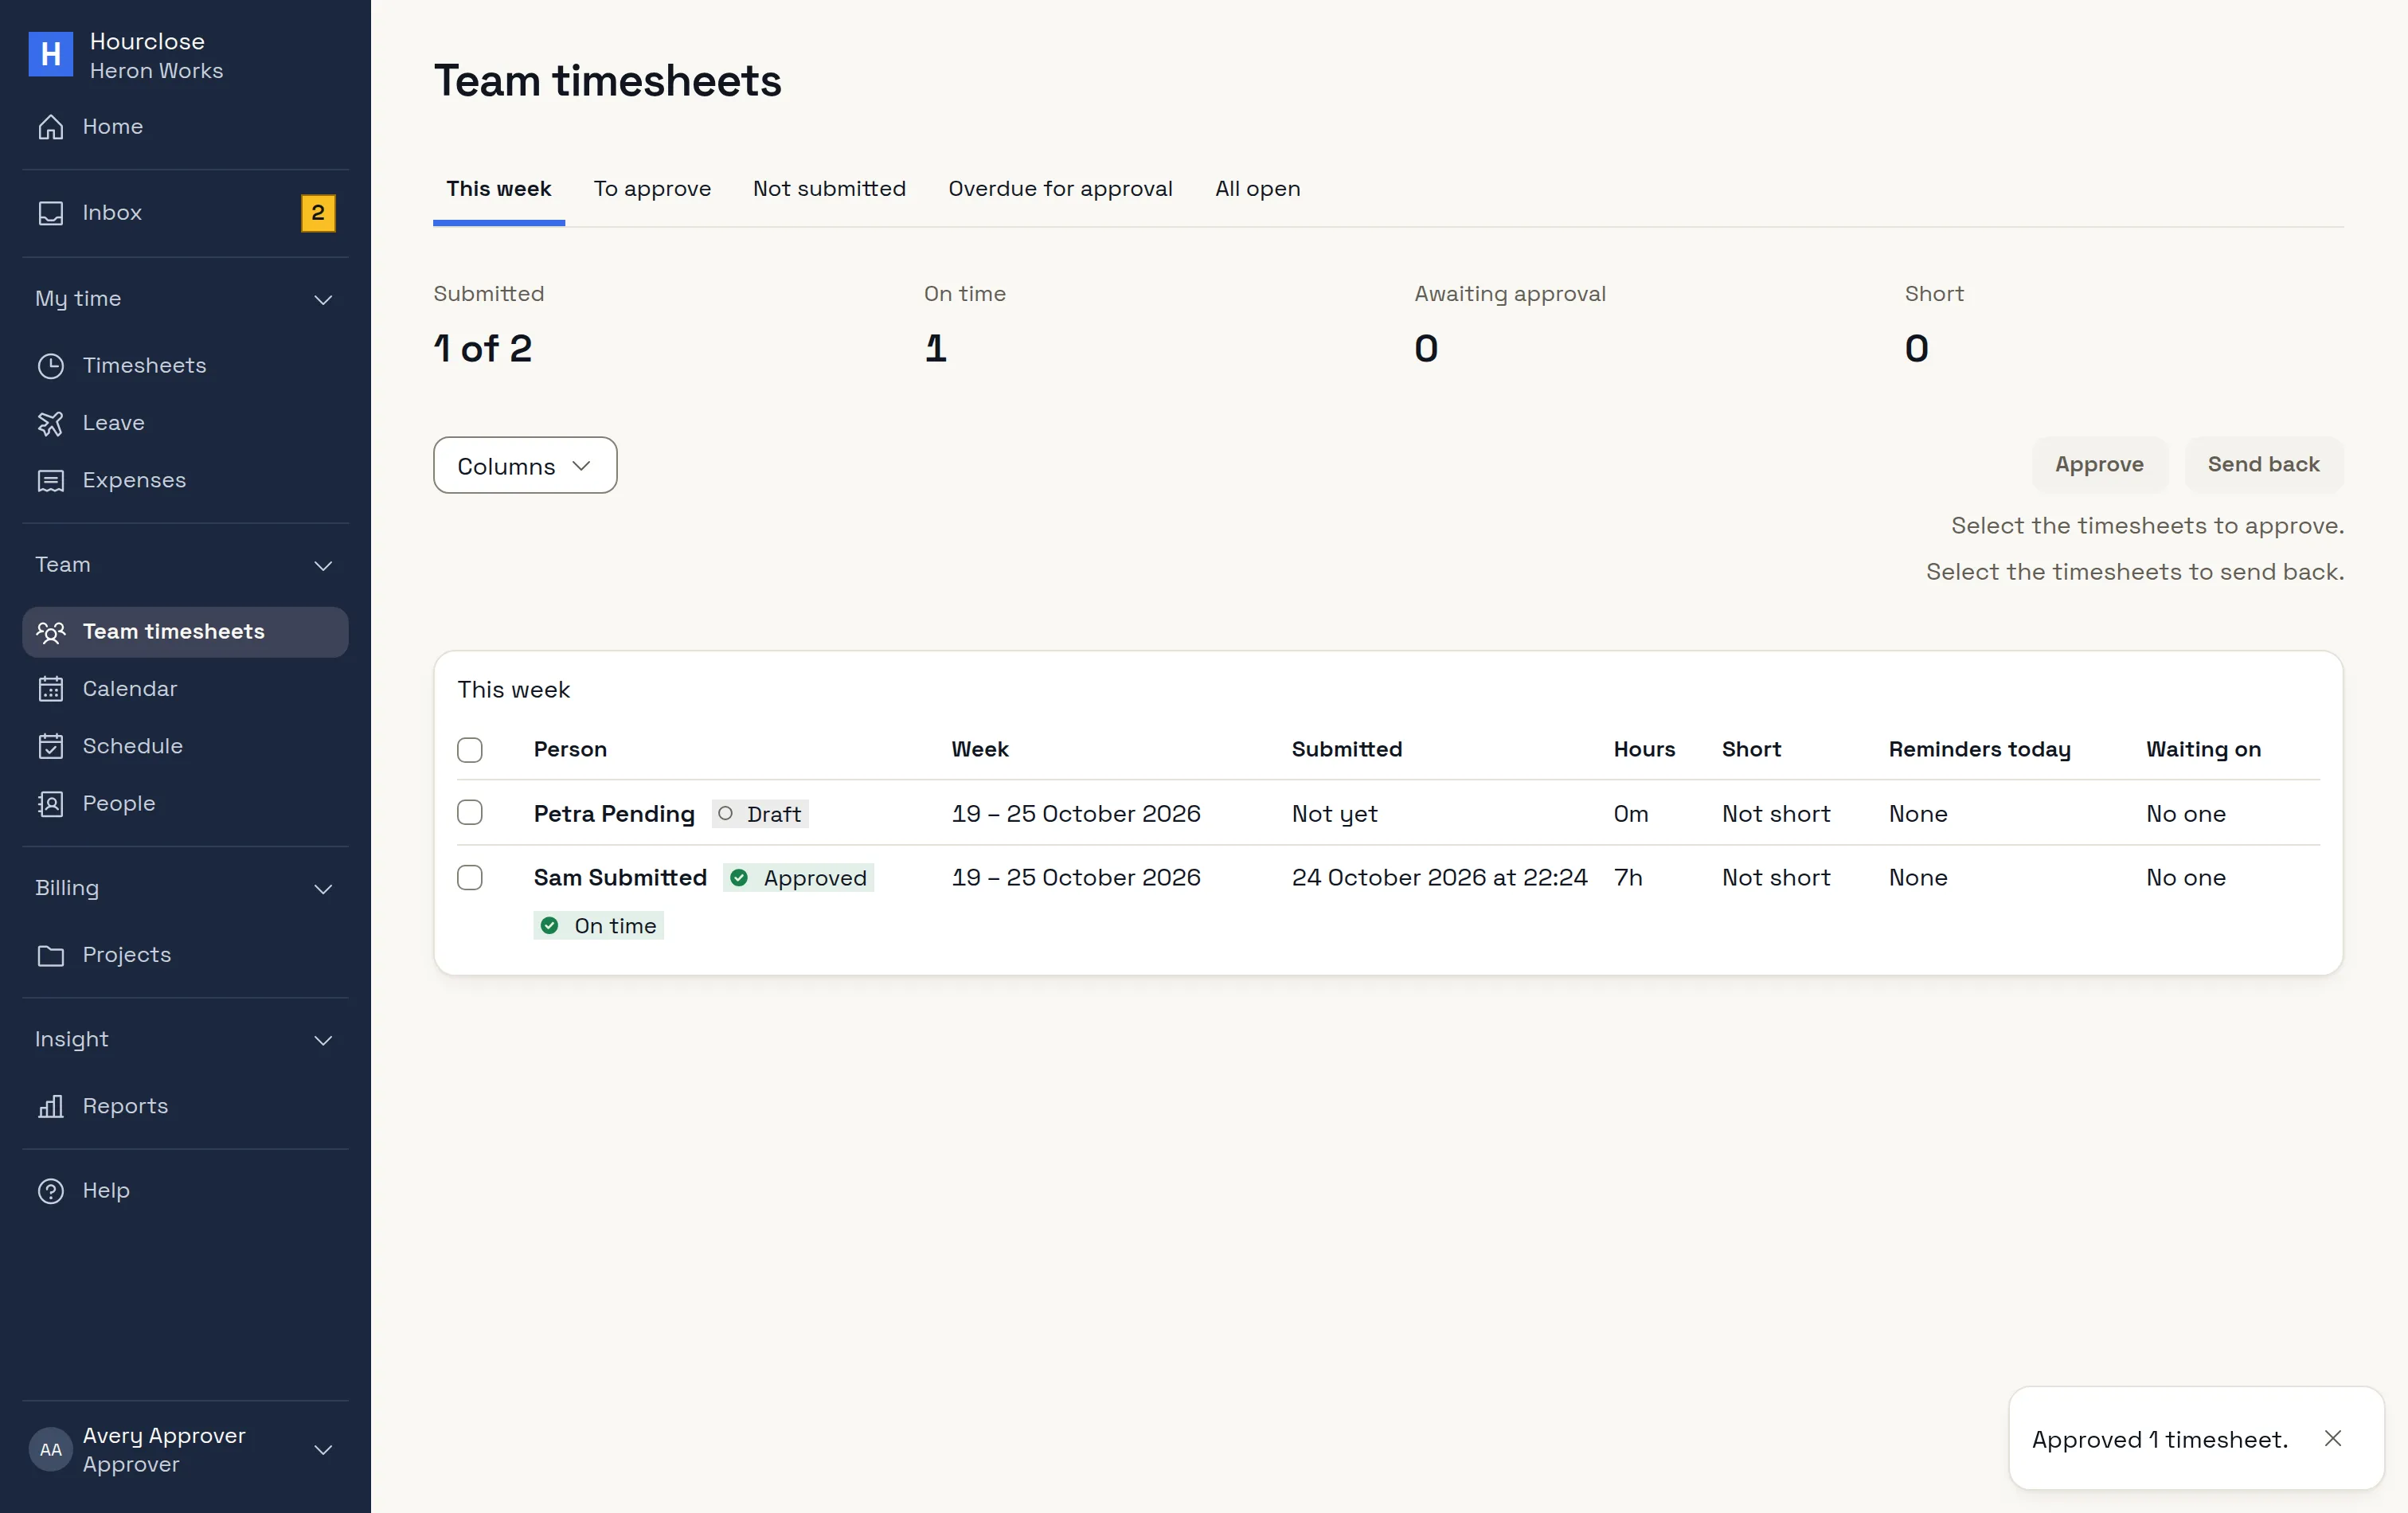
Task: Click the On time badge
Action: coord(599,926)
